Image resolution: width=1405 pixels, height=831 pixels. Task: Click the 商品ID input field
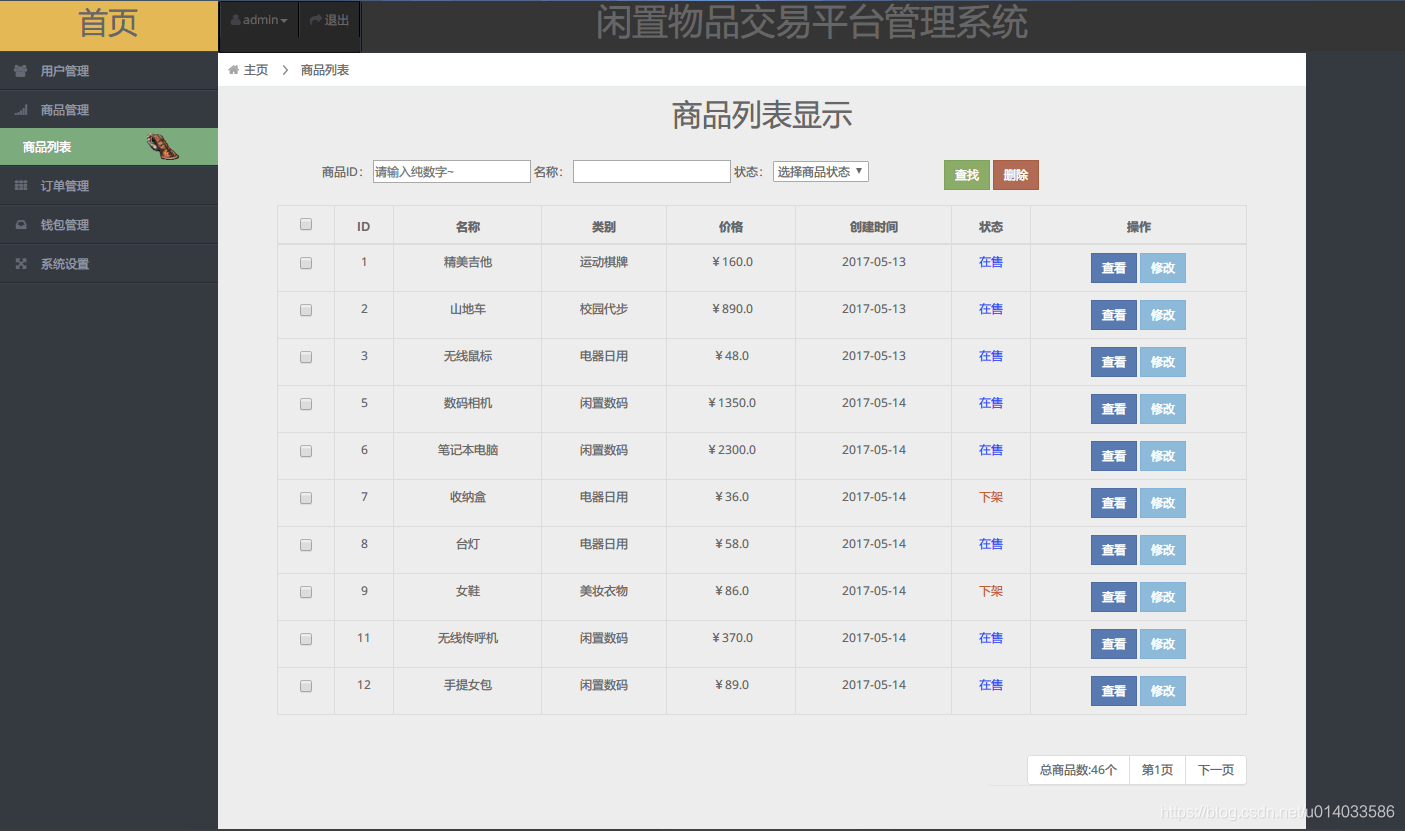450,171
